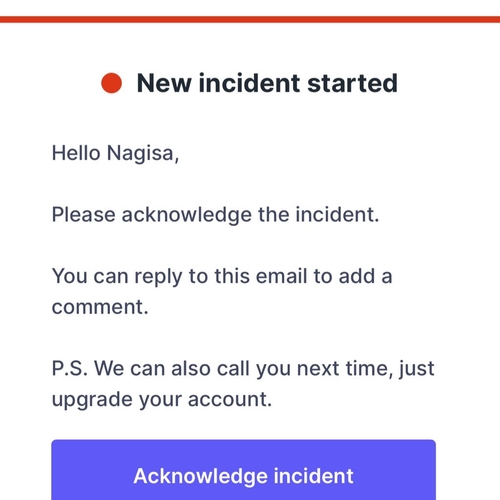Screen dimensions: 500x500
Task: Click the red incident status dot
Action: pos(112,83)
